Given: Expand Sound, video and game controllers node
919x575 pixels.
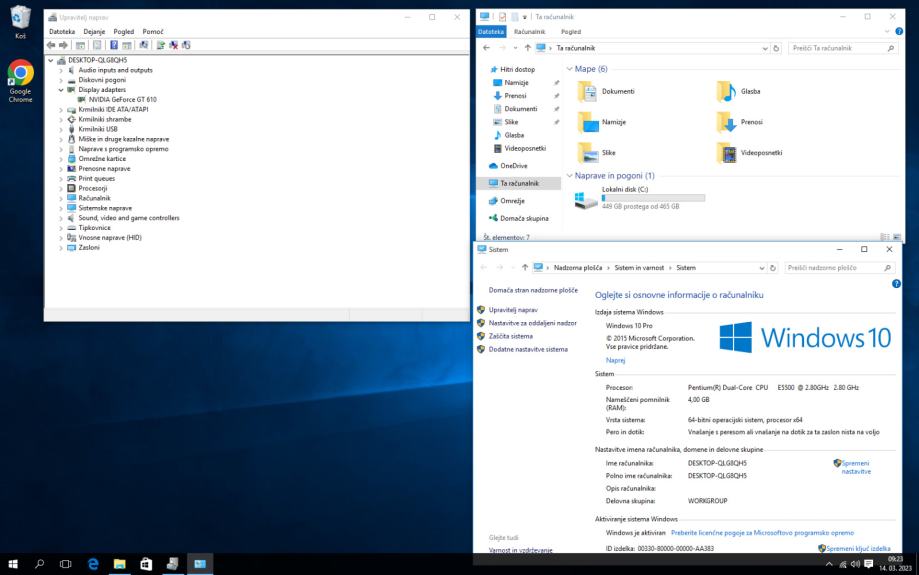Looking at the screenshot, I should [x=61, y=218].
